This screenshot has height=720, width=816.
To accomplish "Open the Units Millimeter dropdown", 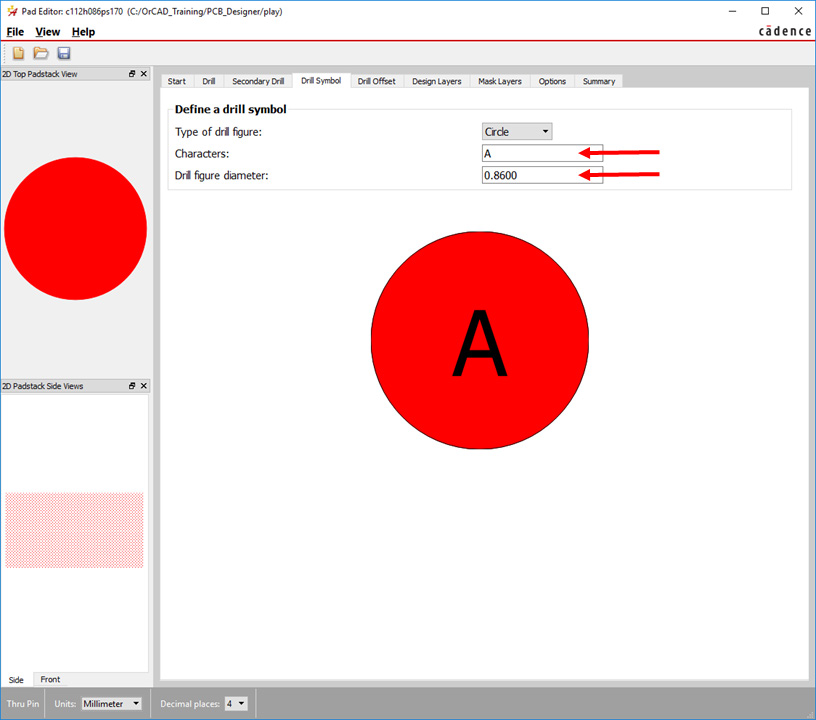I will coord(111,703).
